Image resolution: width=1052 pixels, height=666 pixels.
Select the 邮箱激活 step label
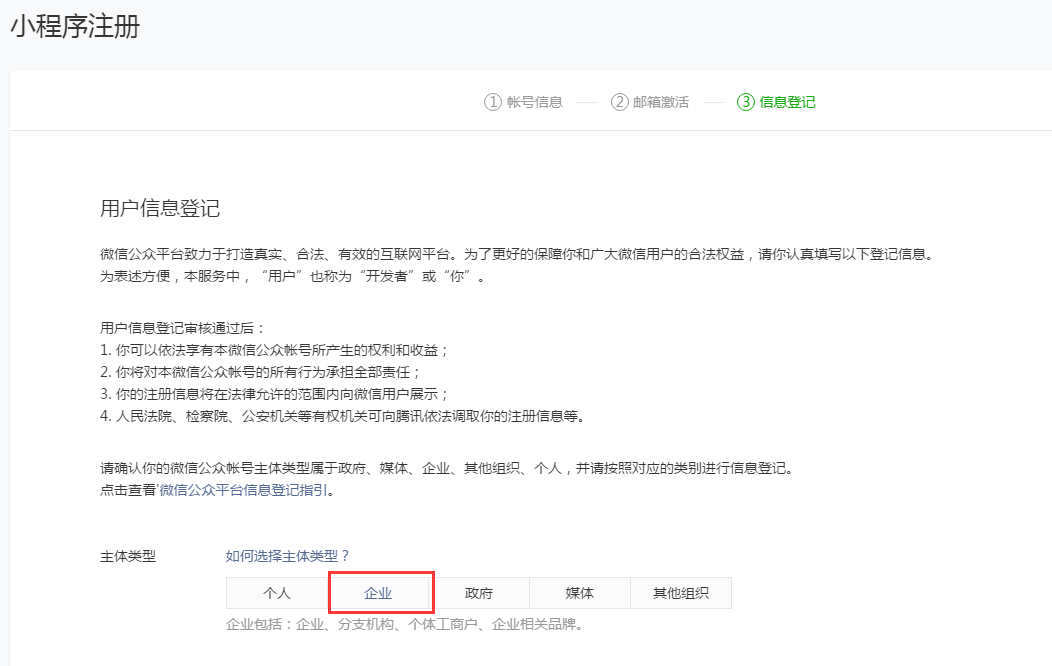661,102
